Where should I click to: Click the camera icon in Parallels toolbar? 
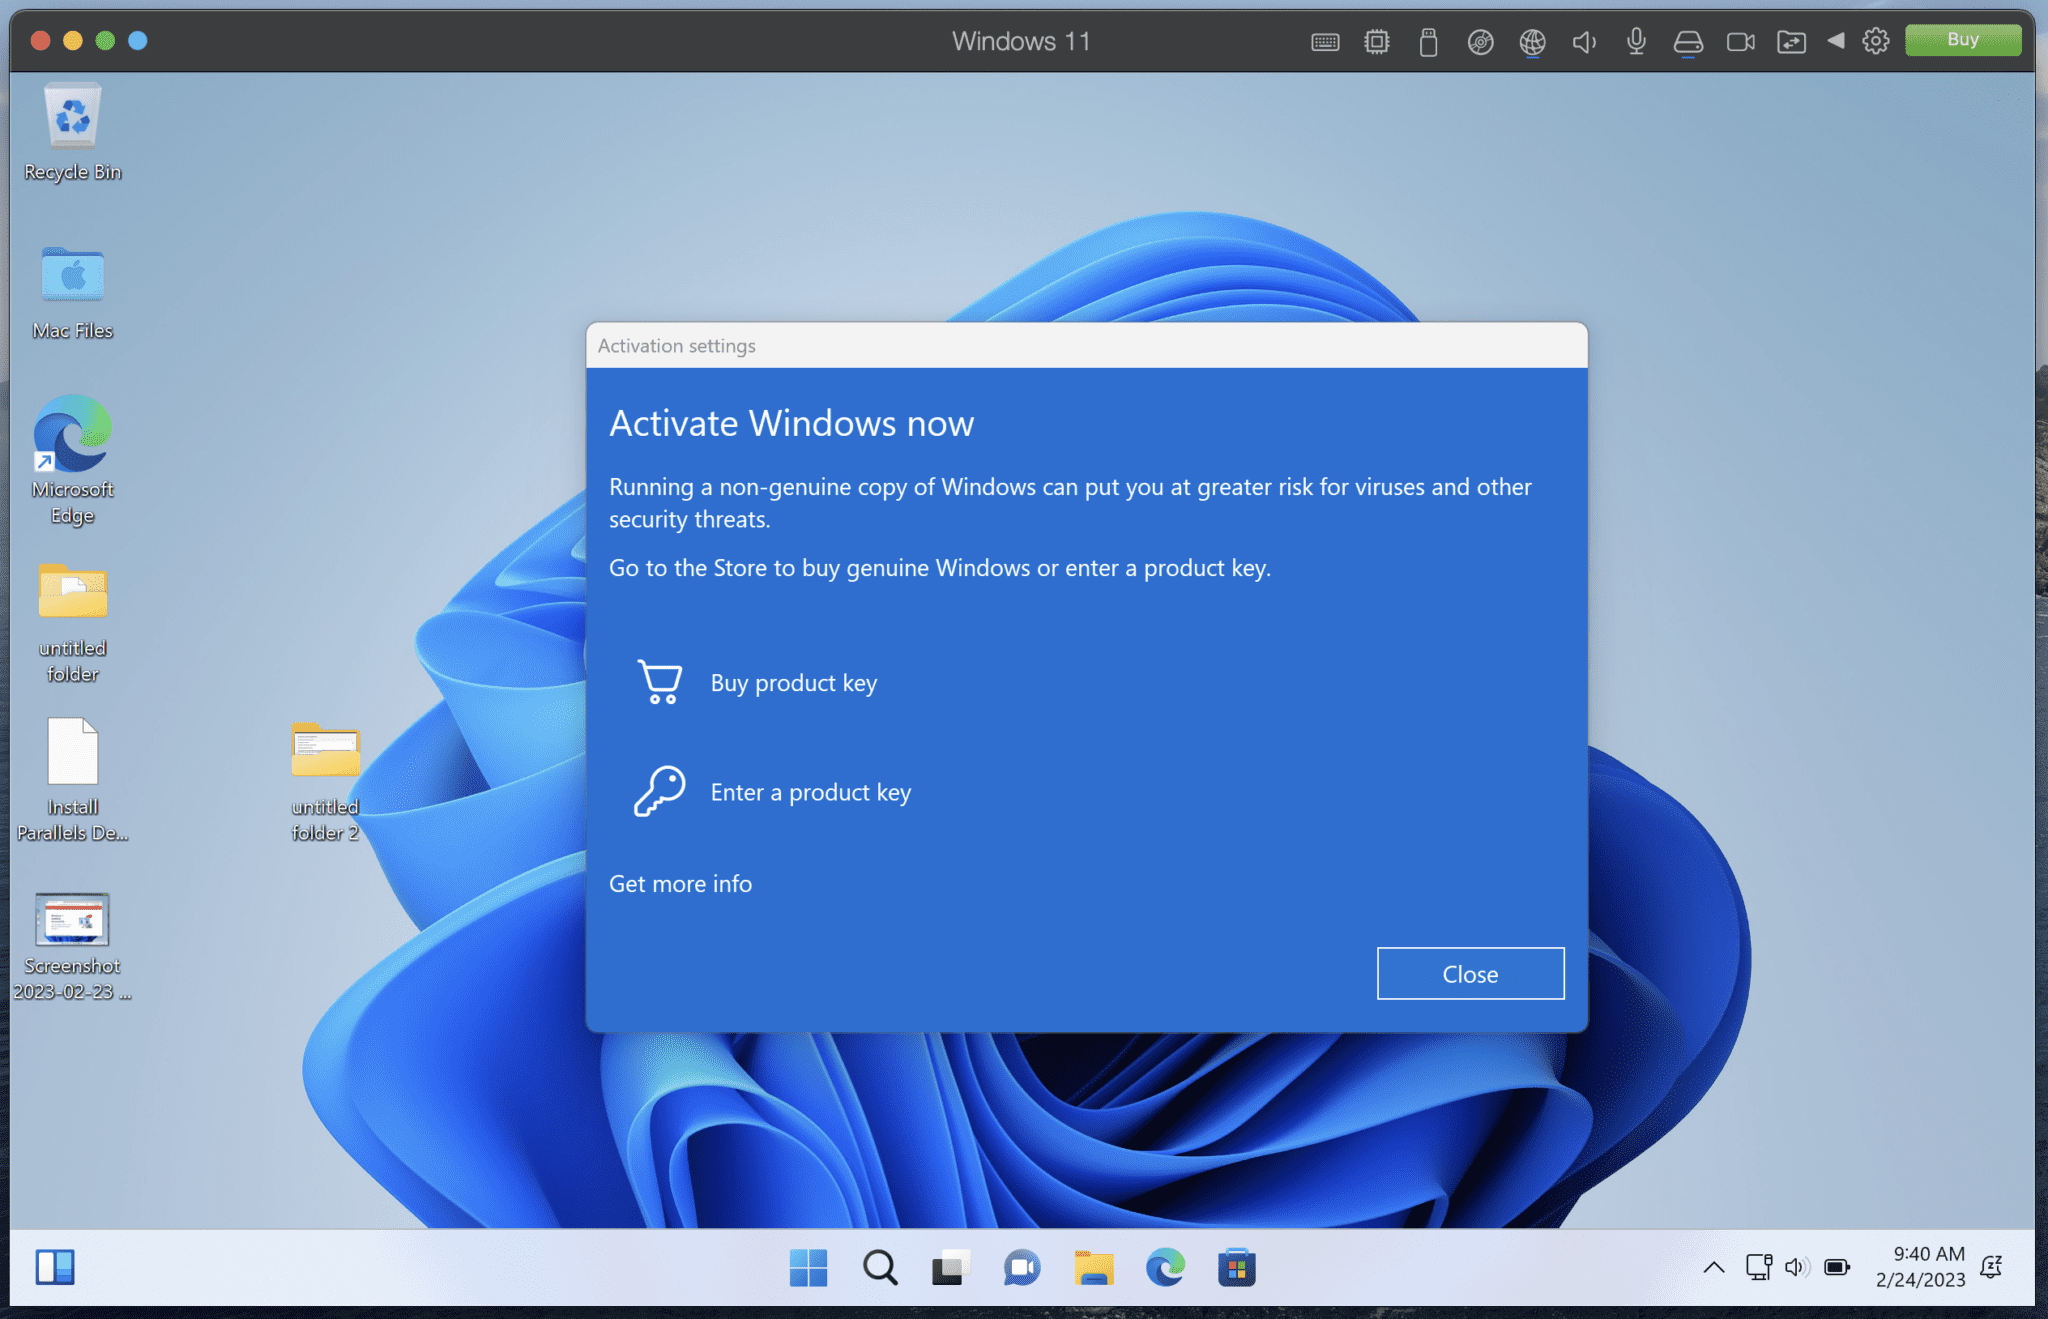pyautogui.click(x=1741, y=41)
